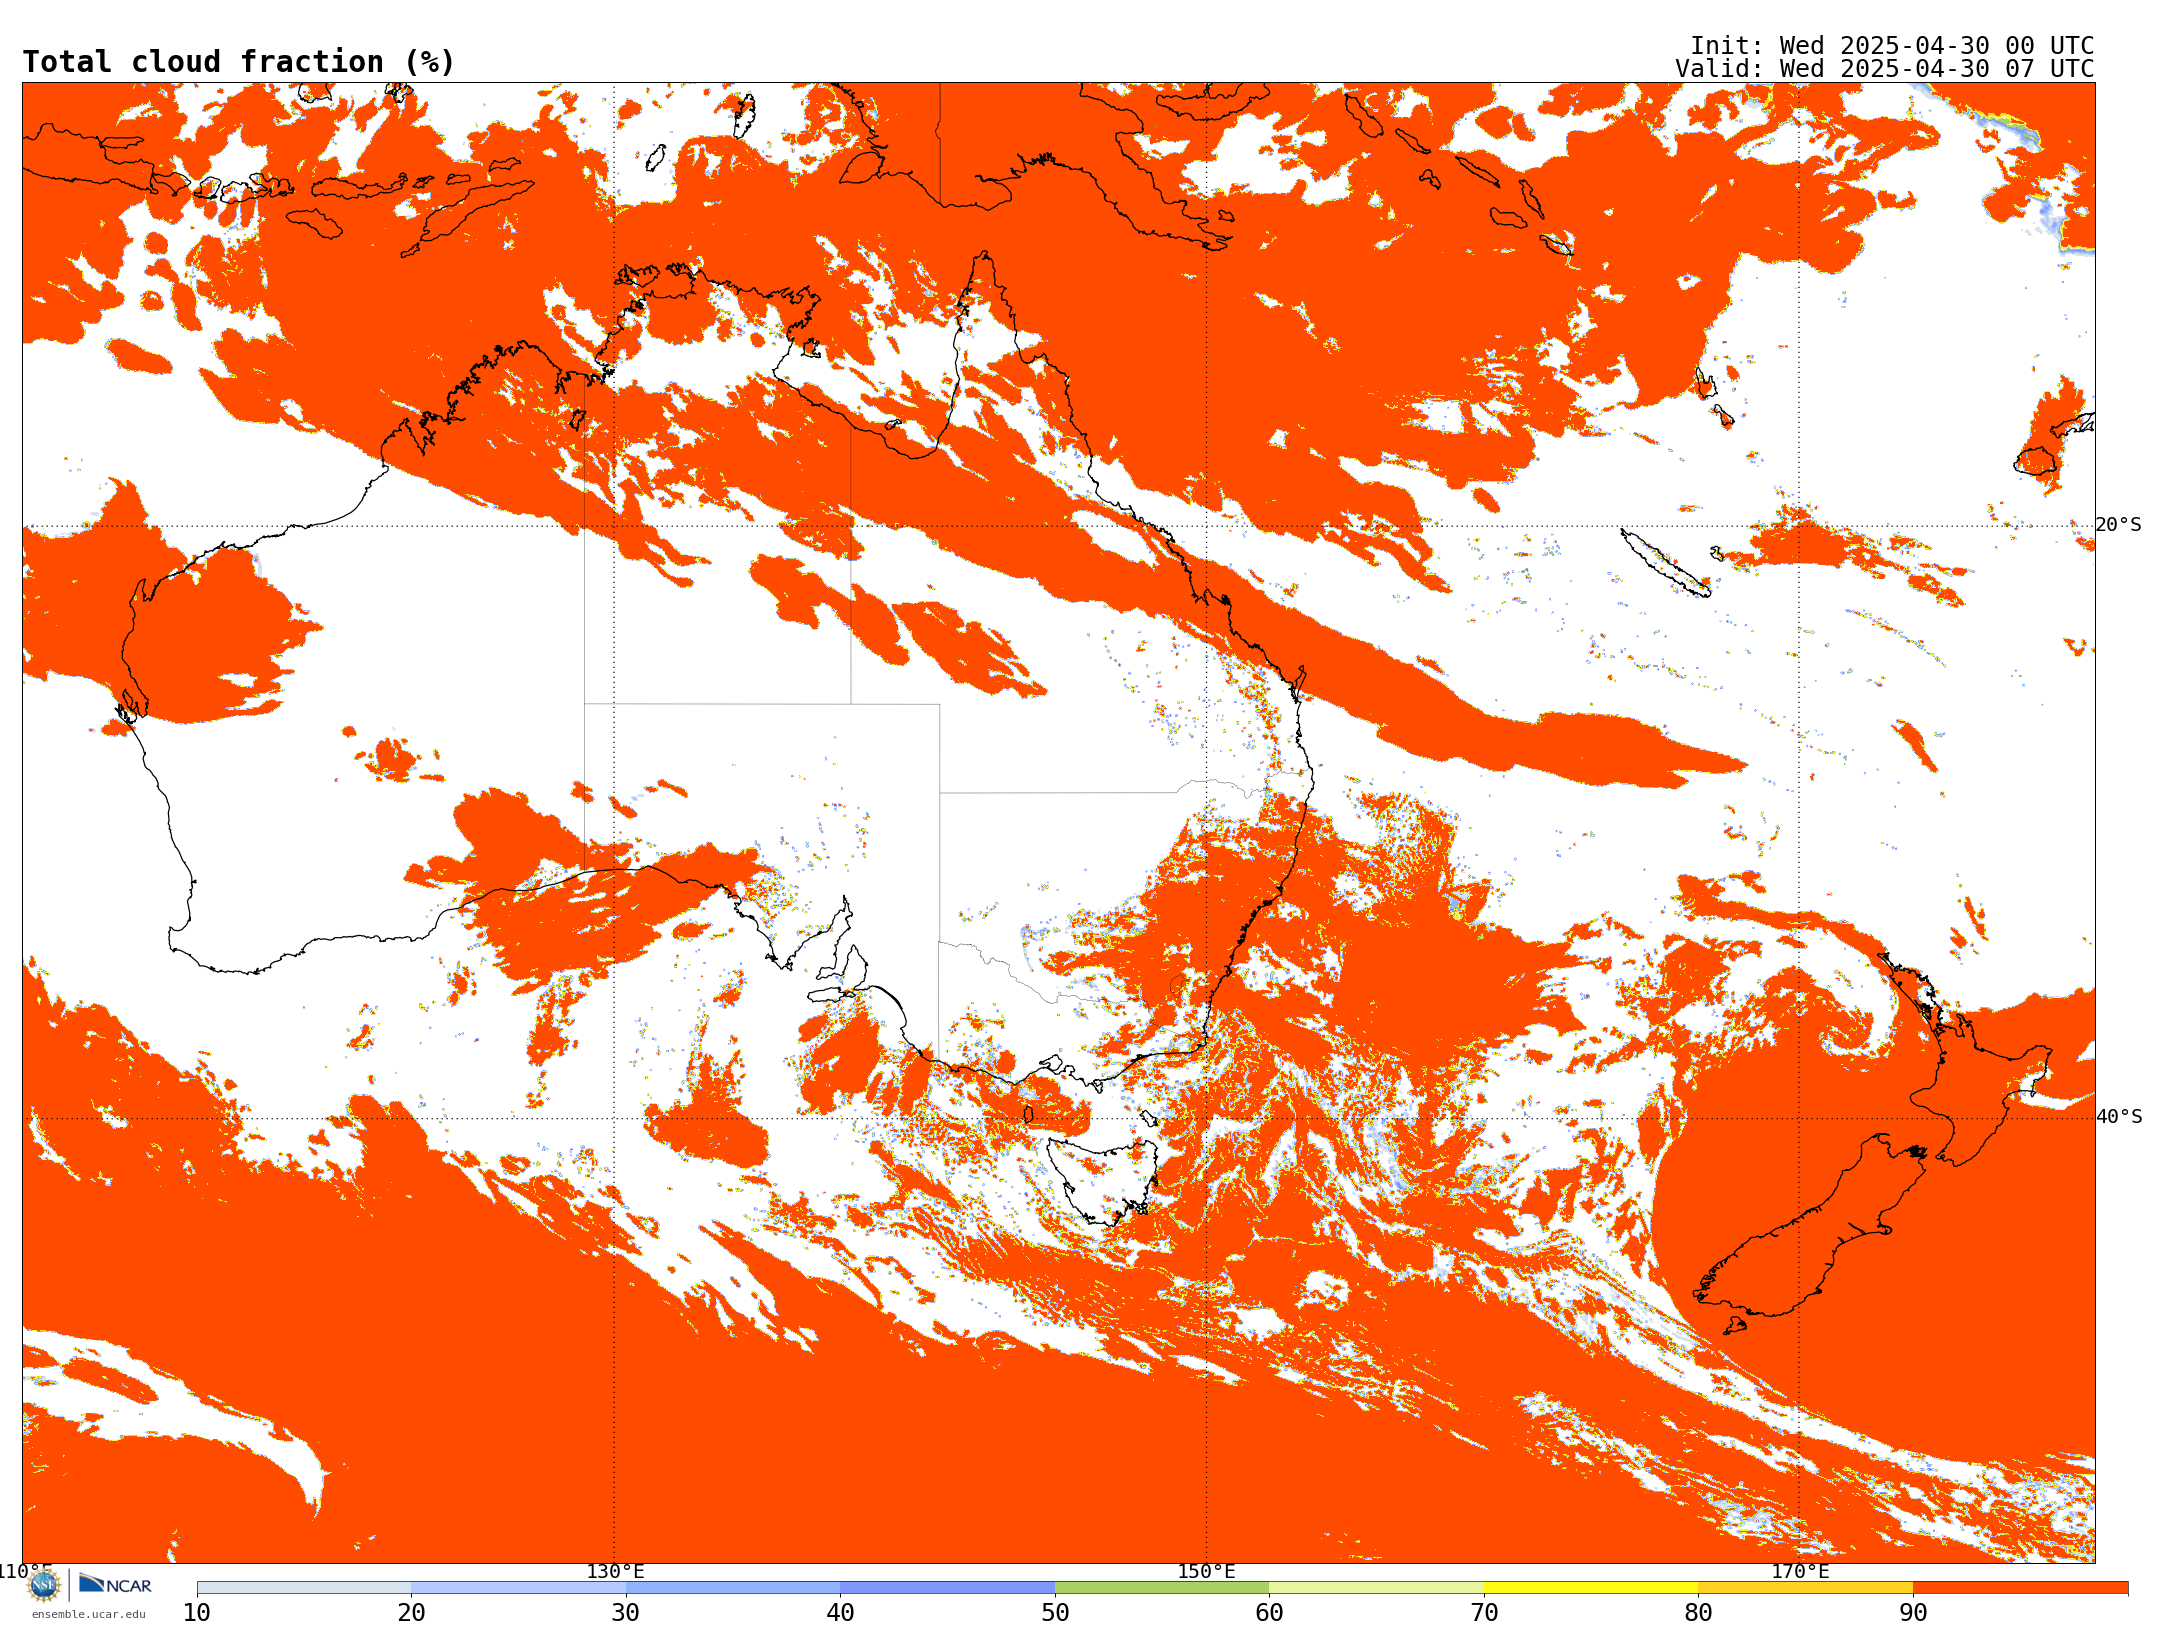Click the periwinkle 40-50 colorbar segment
This screenshot has width=2160, height=1626.
[x=947, y=1588]
